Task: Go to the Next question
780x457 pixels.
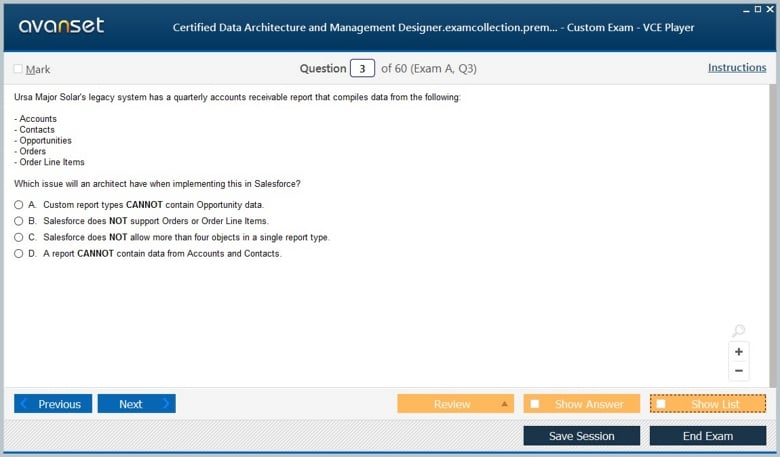Action: 136,404
